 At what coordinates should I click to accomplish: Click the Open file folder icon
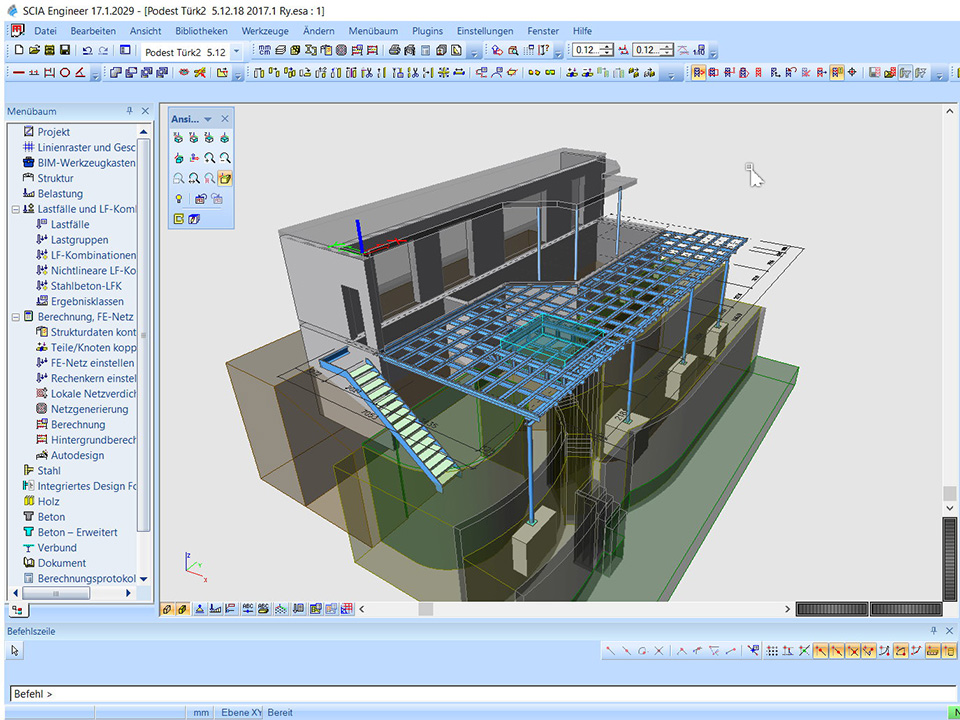point(34,50)
